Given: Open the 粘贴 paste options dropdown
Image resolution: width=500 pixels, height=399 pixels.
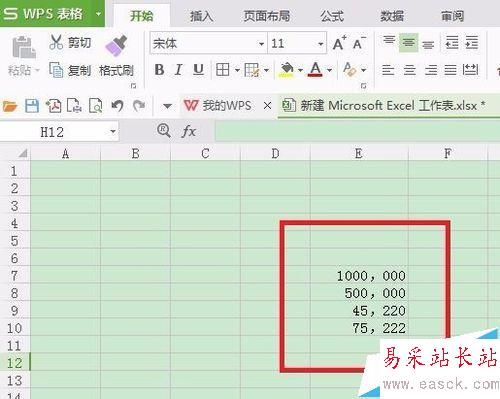Looking at the screenshot, I should click(37, 70).
